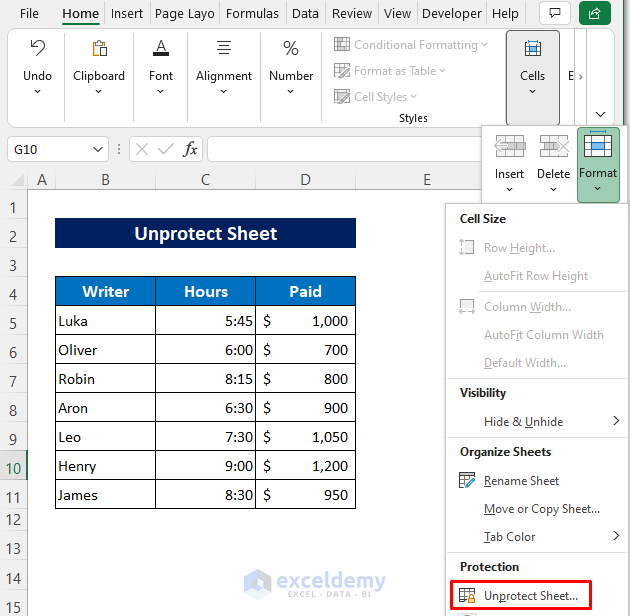Select the cell with 8:15 hours
Screen dimensions: 630x616
(205, 379)
